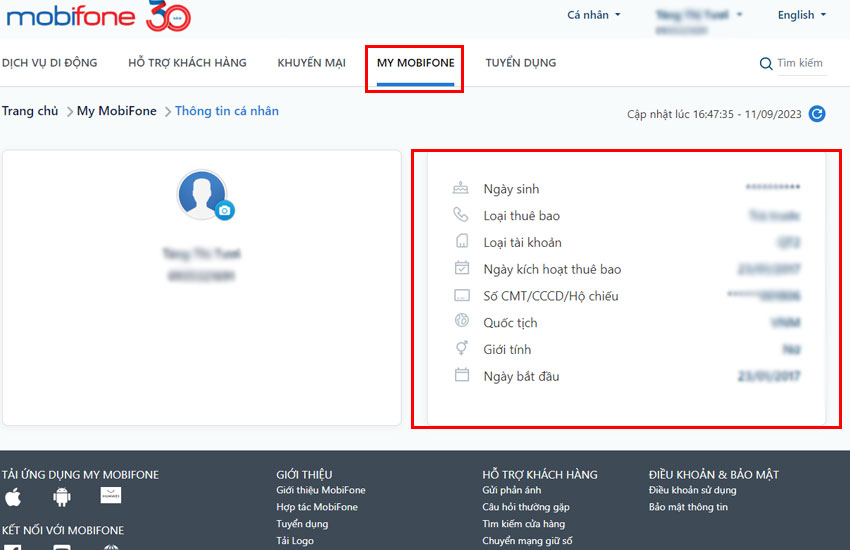Go to My MobiFone breadcrumb
The image size is (850, 550).
tap(117, 111)
